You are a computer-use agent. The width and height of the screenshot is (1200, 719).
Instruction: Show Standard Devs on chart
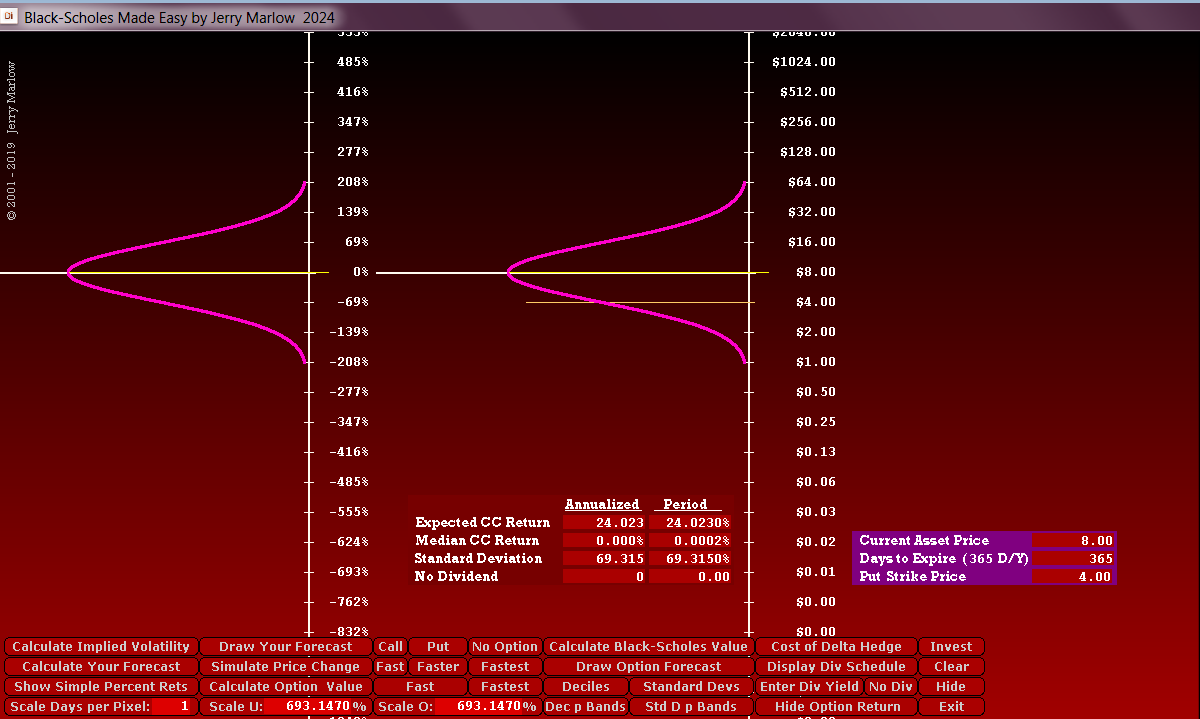[692, 687]
